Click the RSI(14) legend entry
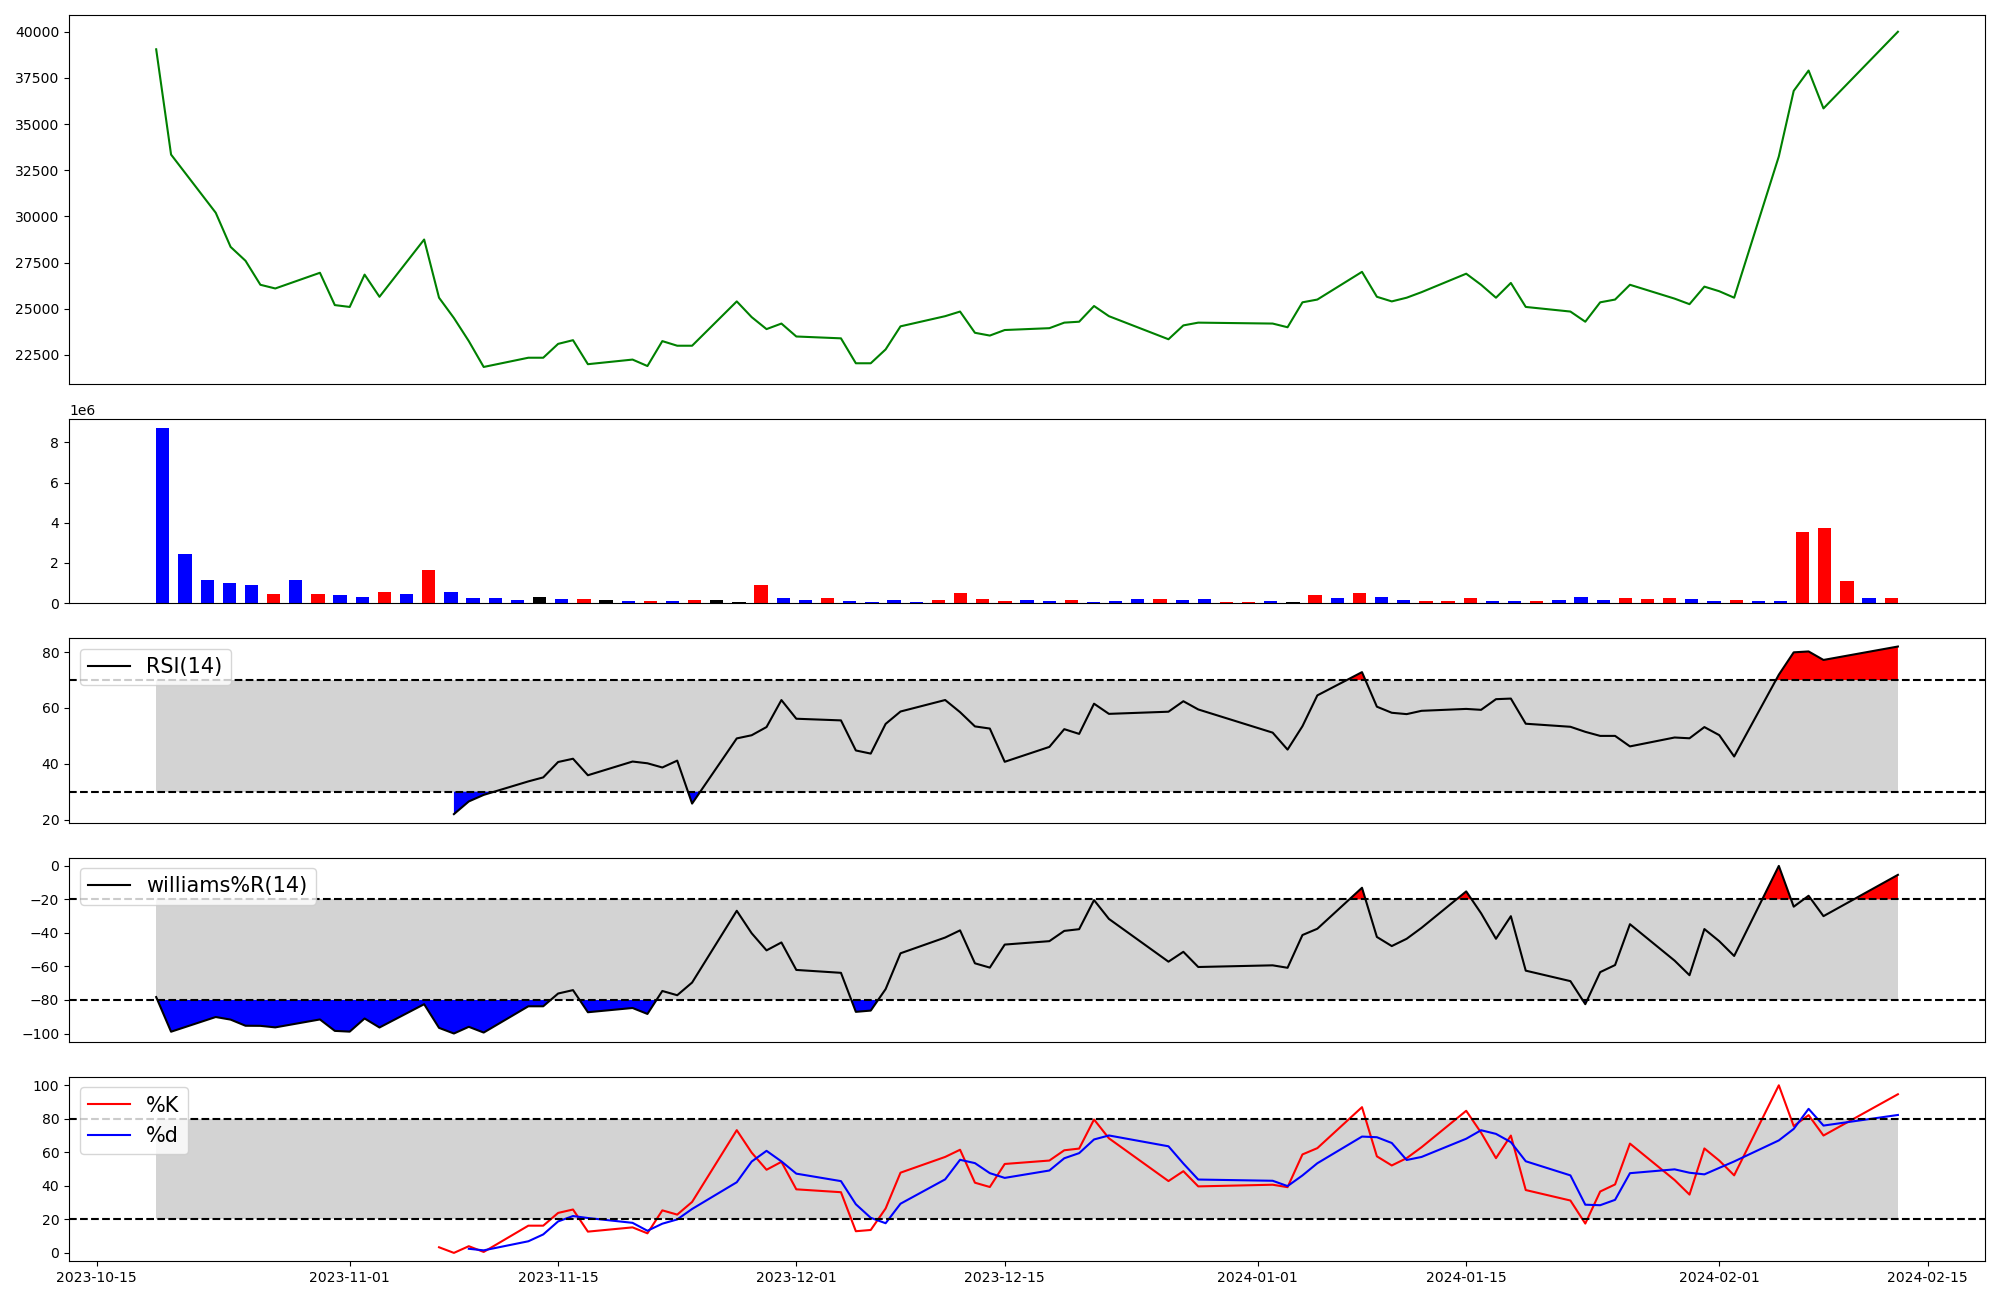 [183, 666]
